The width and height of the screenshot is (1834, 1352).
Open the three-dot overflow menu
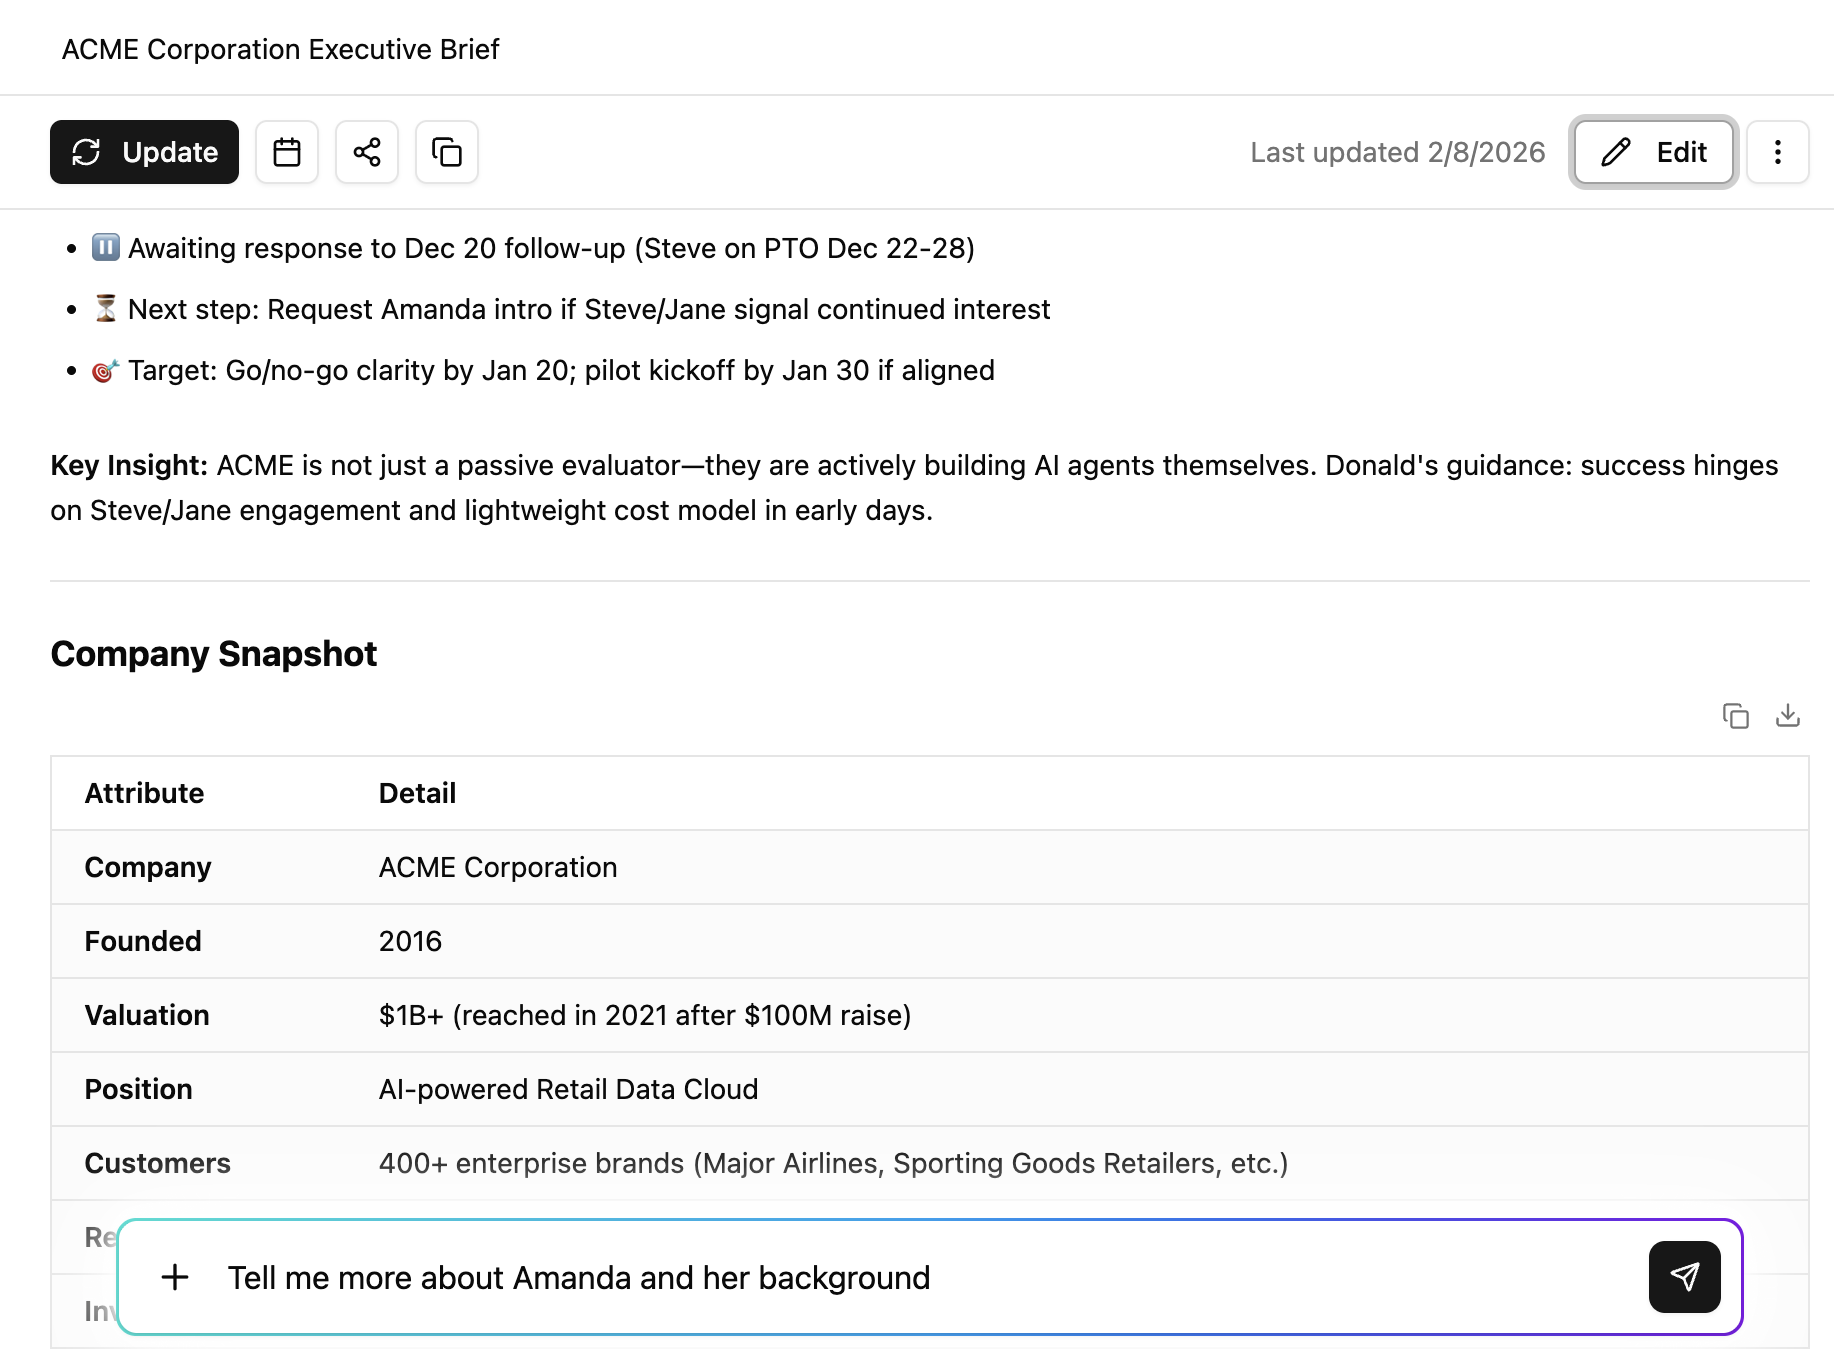click(x=1778, y=152)
